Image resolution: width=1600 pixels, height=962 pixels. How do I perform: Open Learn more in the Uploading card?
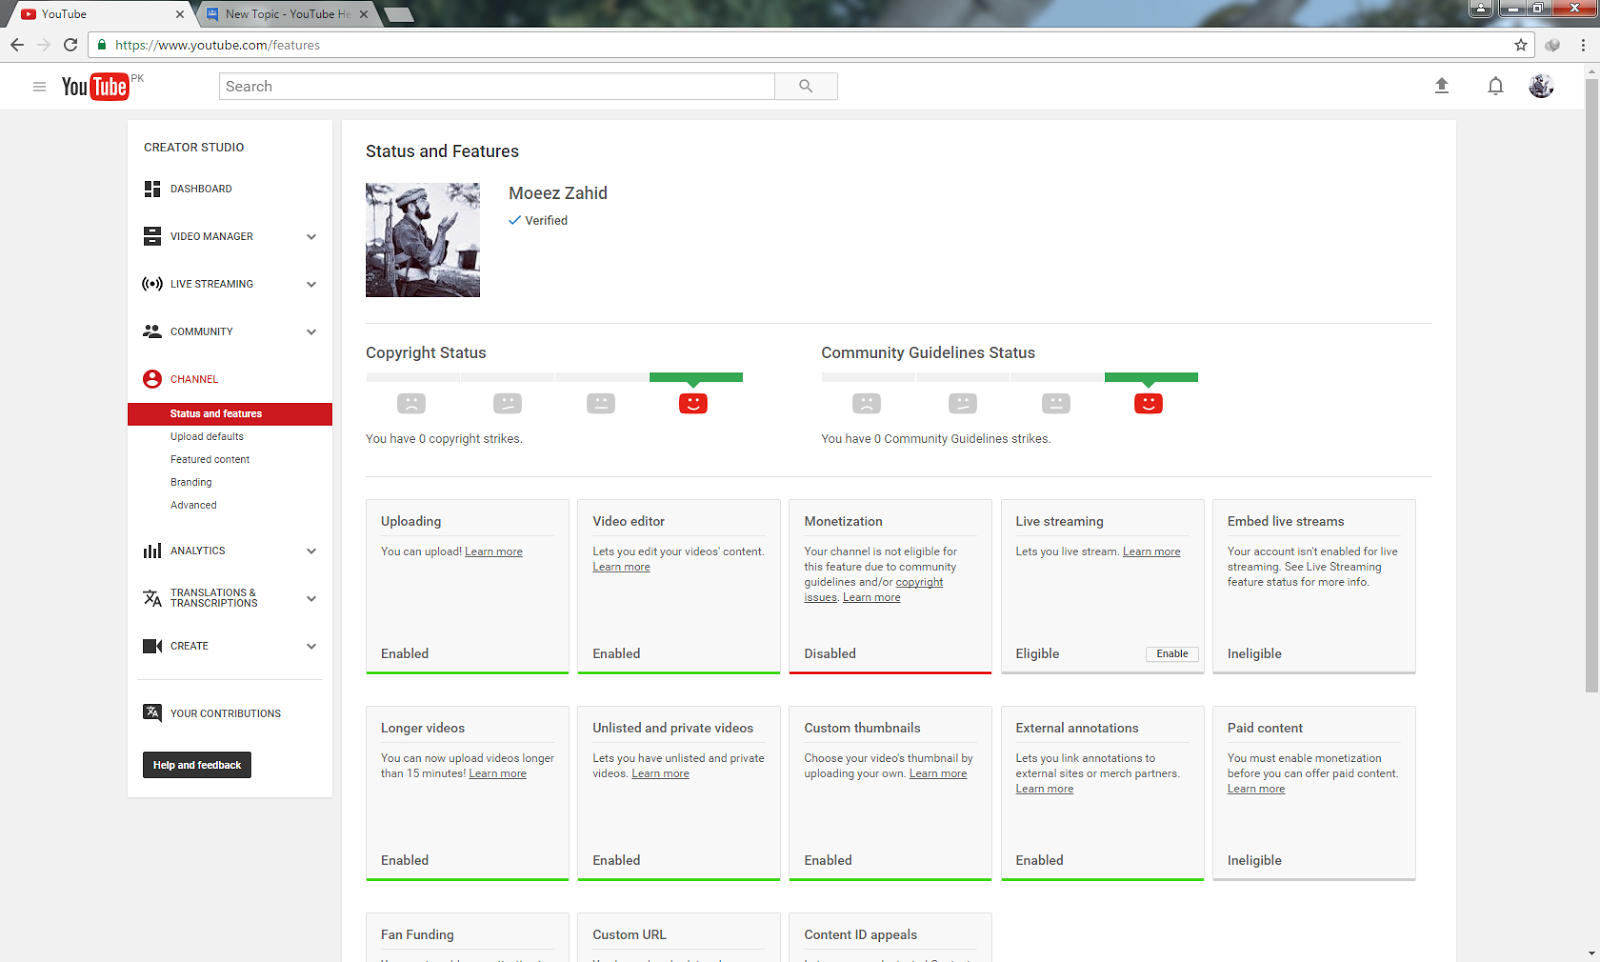tap(493, 552)
